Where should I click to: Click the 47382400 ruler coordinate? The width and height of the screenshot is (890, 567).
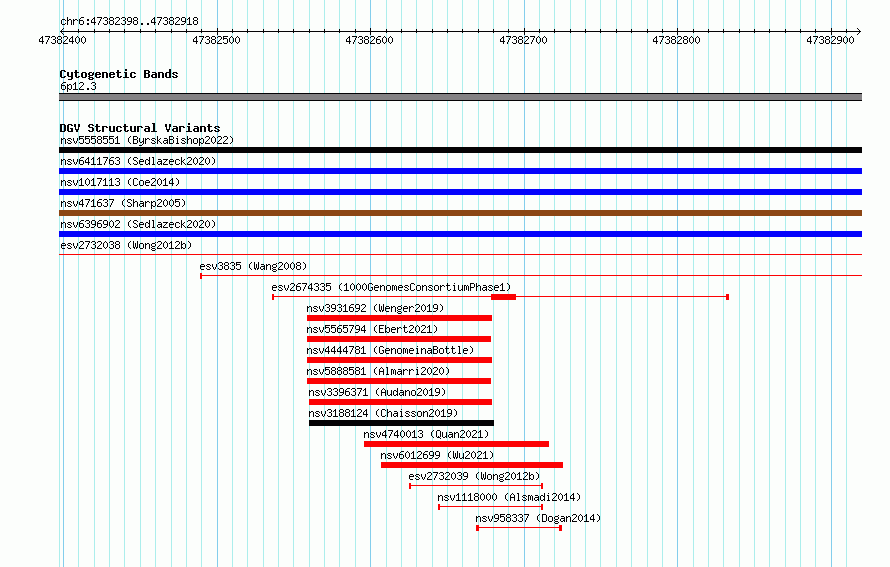click(x=62, y=40)
